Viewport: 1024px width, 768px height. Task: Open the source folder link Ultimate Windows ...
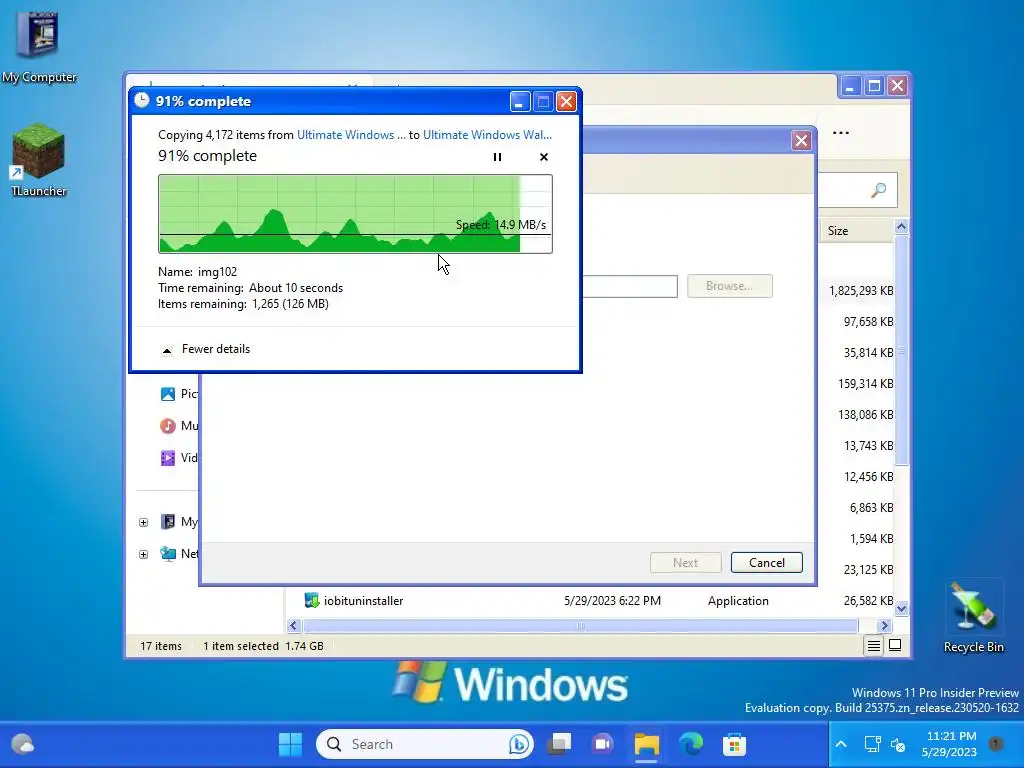351,135
